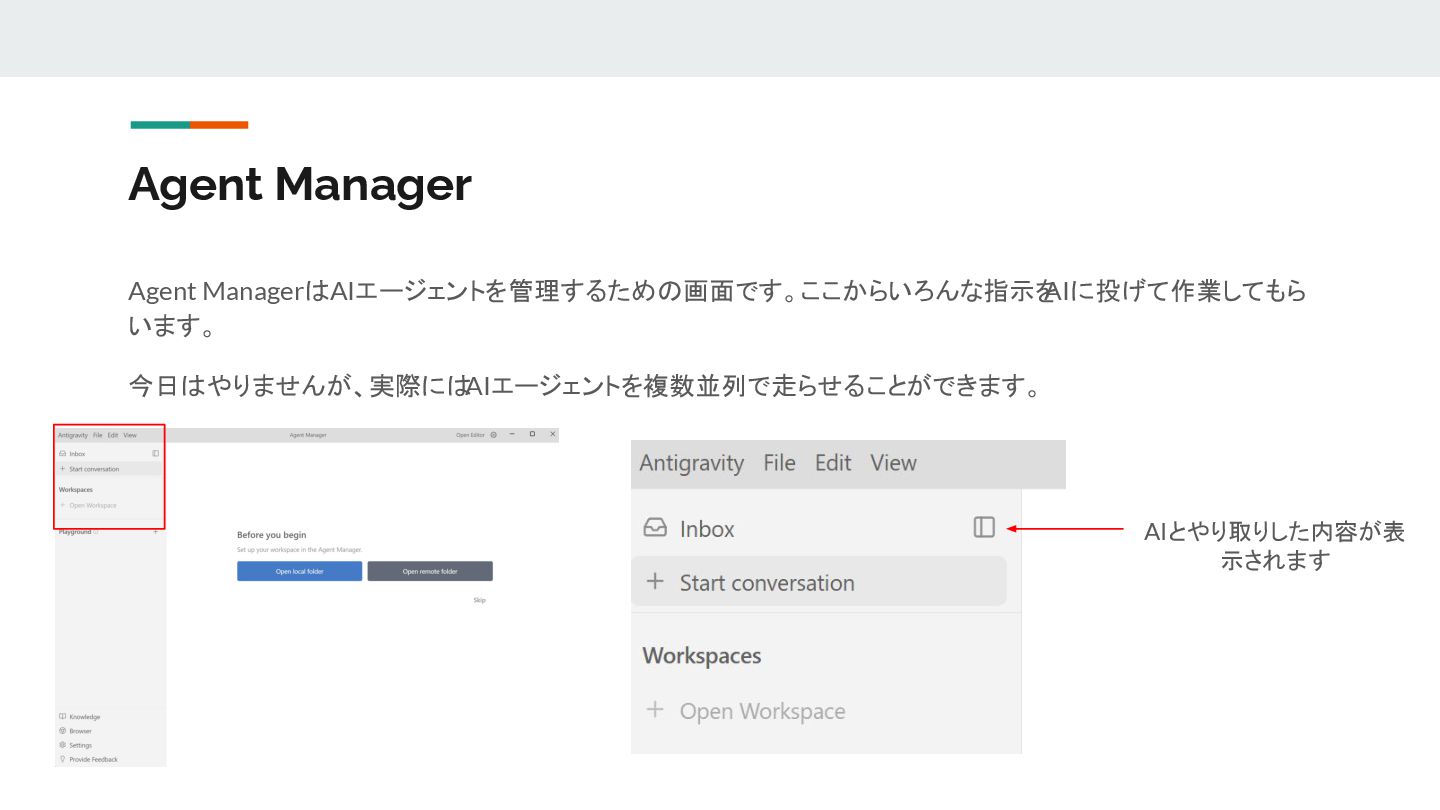Click the blue Open local folder button
This screenshot has width=1440, height=810.
299,571
